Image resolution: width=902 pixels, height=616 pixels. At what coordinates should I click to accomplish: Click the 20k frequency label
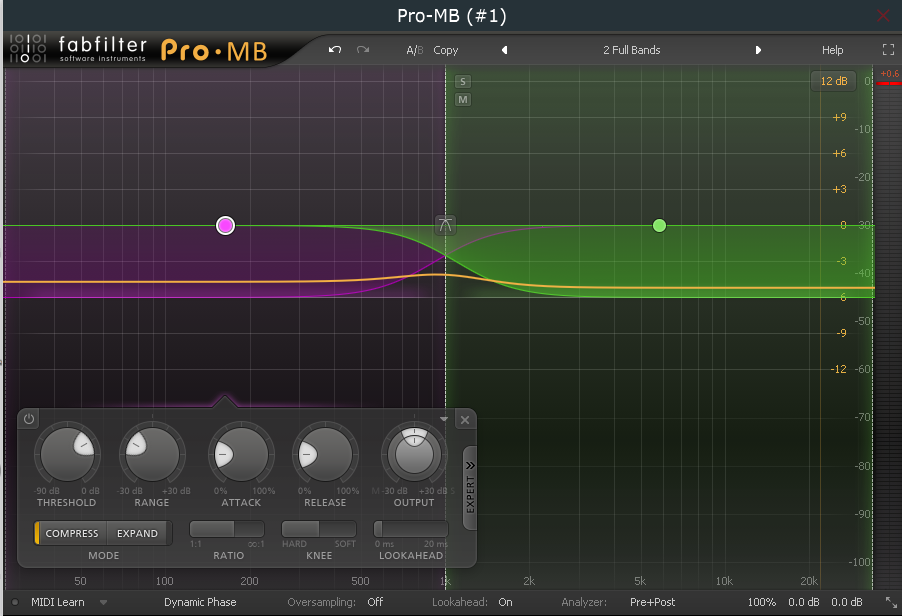pyautogui.click(x=809, y=581)
